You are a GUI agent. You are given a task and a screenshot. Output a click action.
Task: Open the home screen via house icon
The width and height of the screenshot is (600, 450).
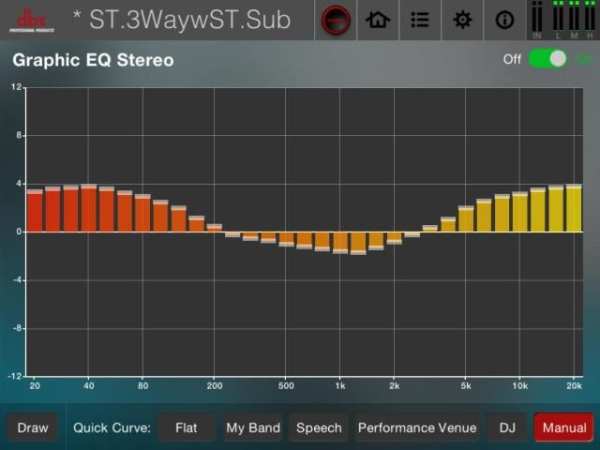378,20
